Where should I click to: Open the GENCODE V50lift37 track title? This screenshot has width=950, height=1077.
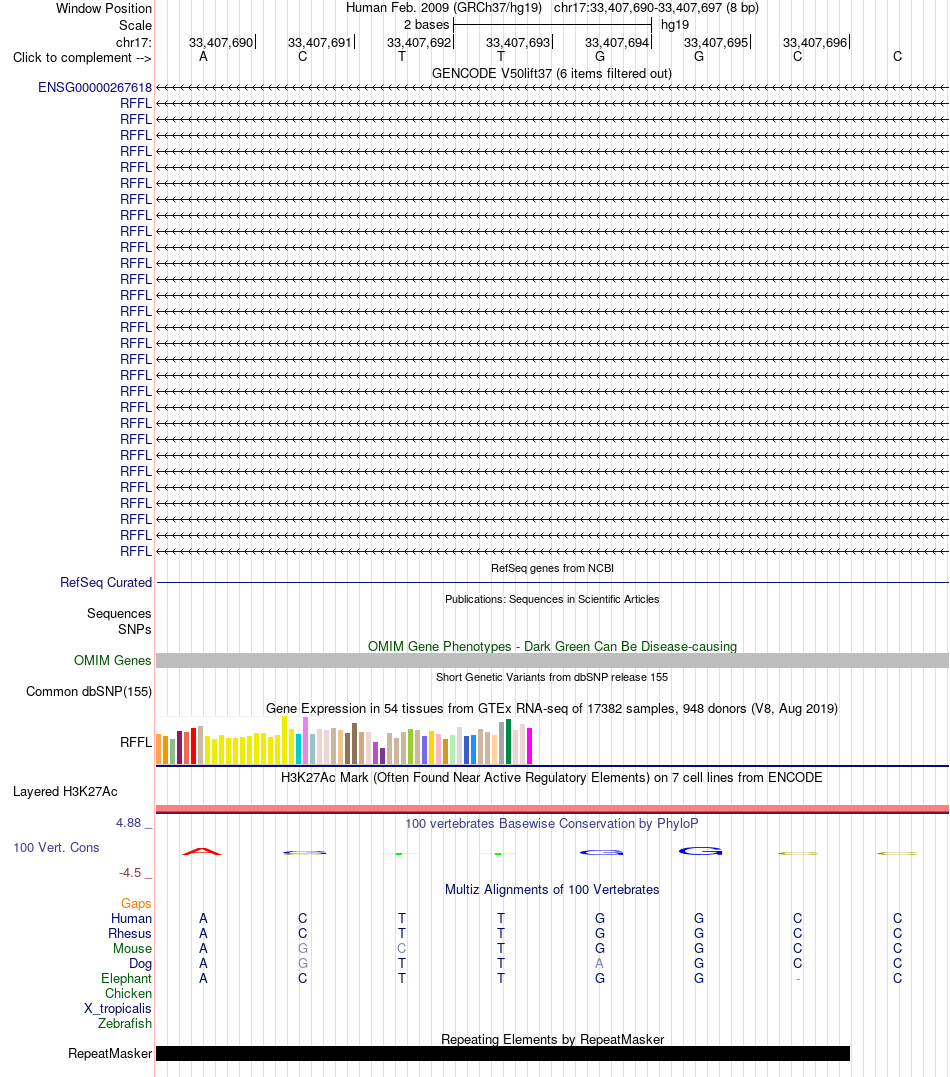coord(552,73)
